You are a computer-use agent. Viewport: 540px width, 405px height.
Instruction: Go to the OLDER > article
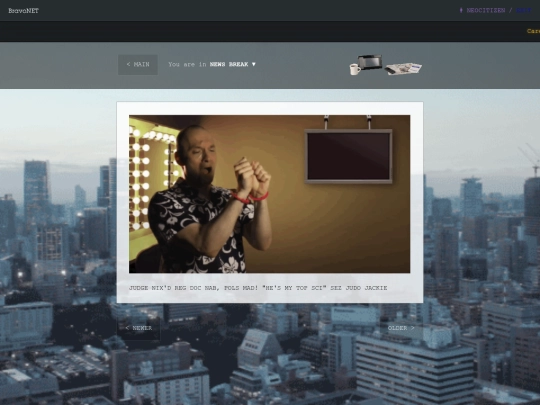click(x=401, y=328)
